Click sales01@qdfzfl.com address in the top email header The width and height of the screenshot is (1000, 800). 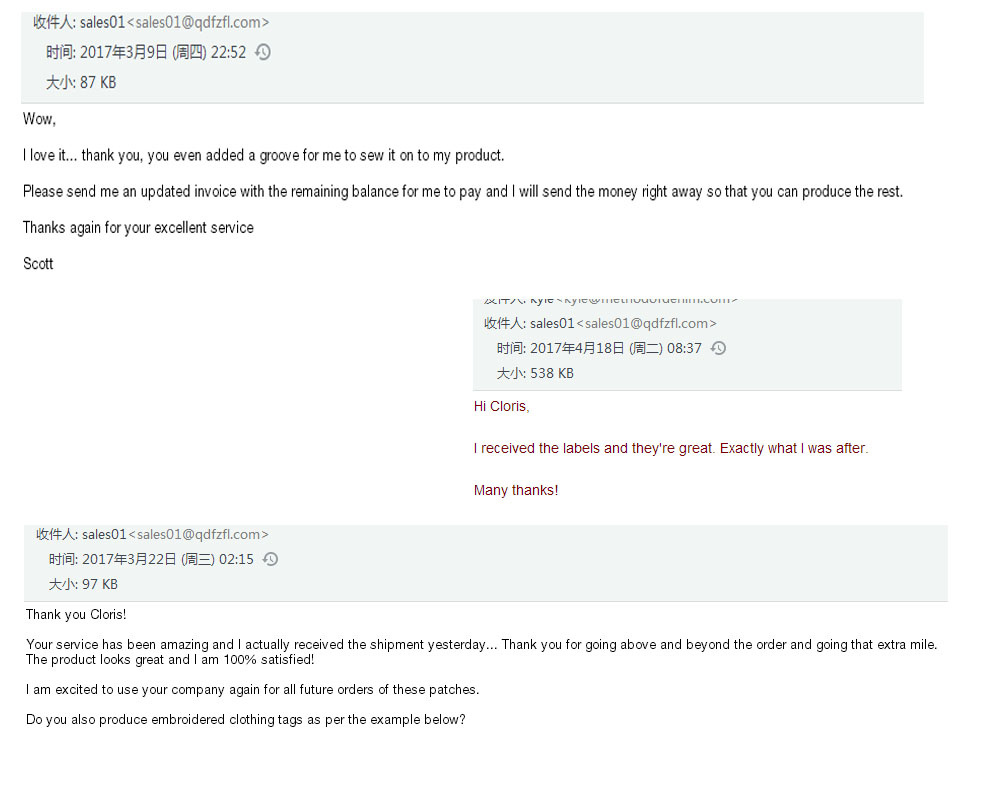198,22
